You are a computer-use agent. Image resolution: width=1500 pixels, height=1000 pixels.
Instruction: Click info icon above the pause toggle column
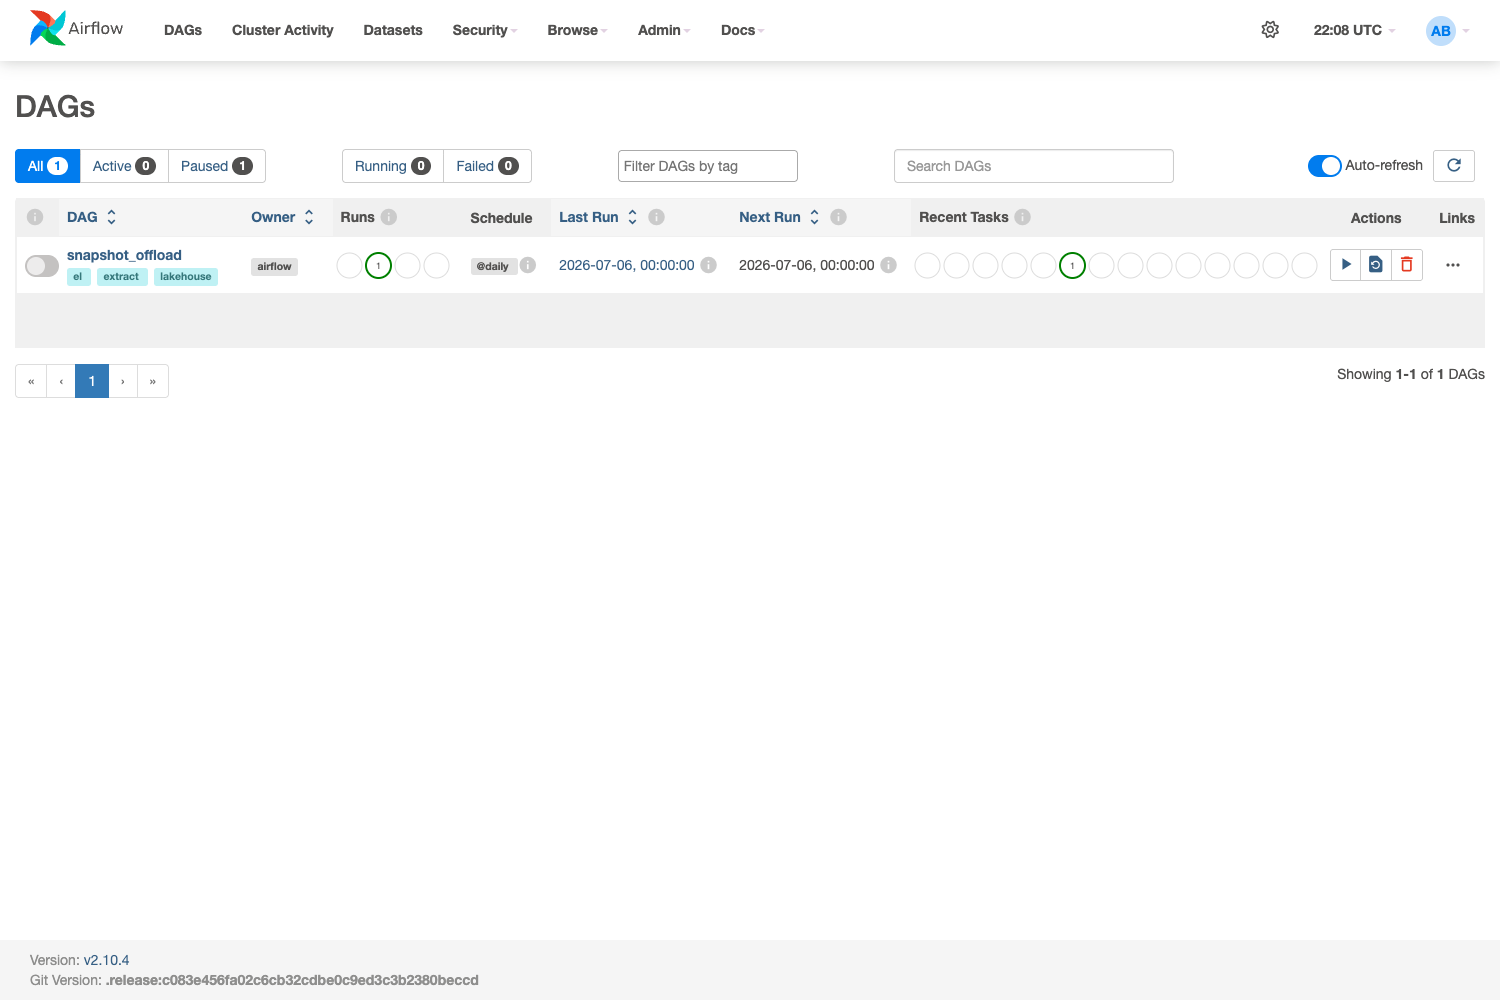pos(35,217)
